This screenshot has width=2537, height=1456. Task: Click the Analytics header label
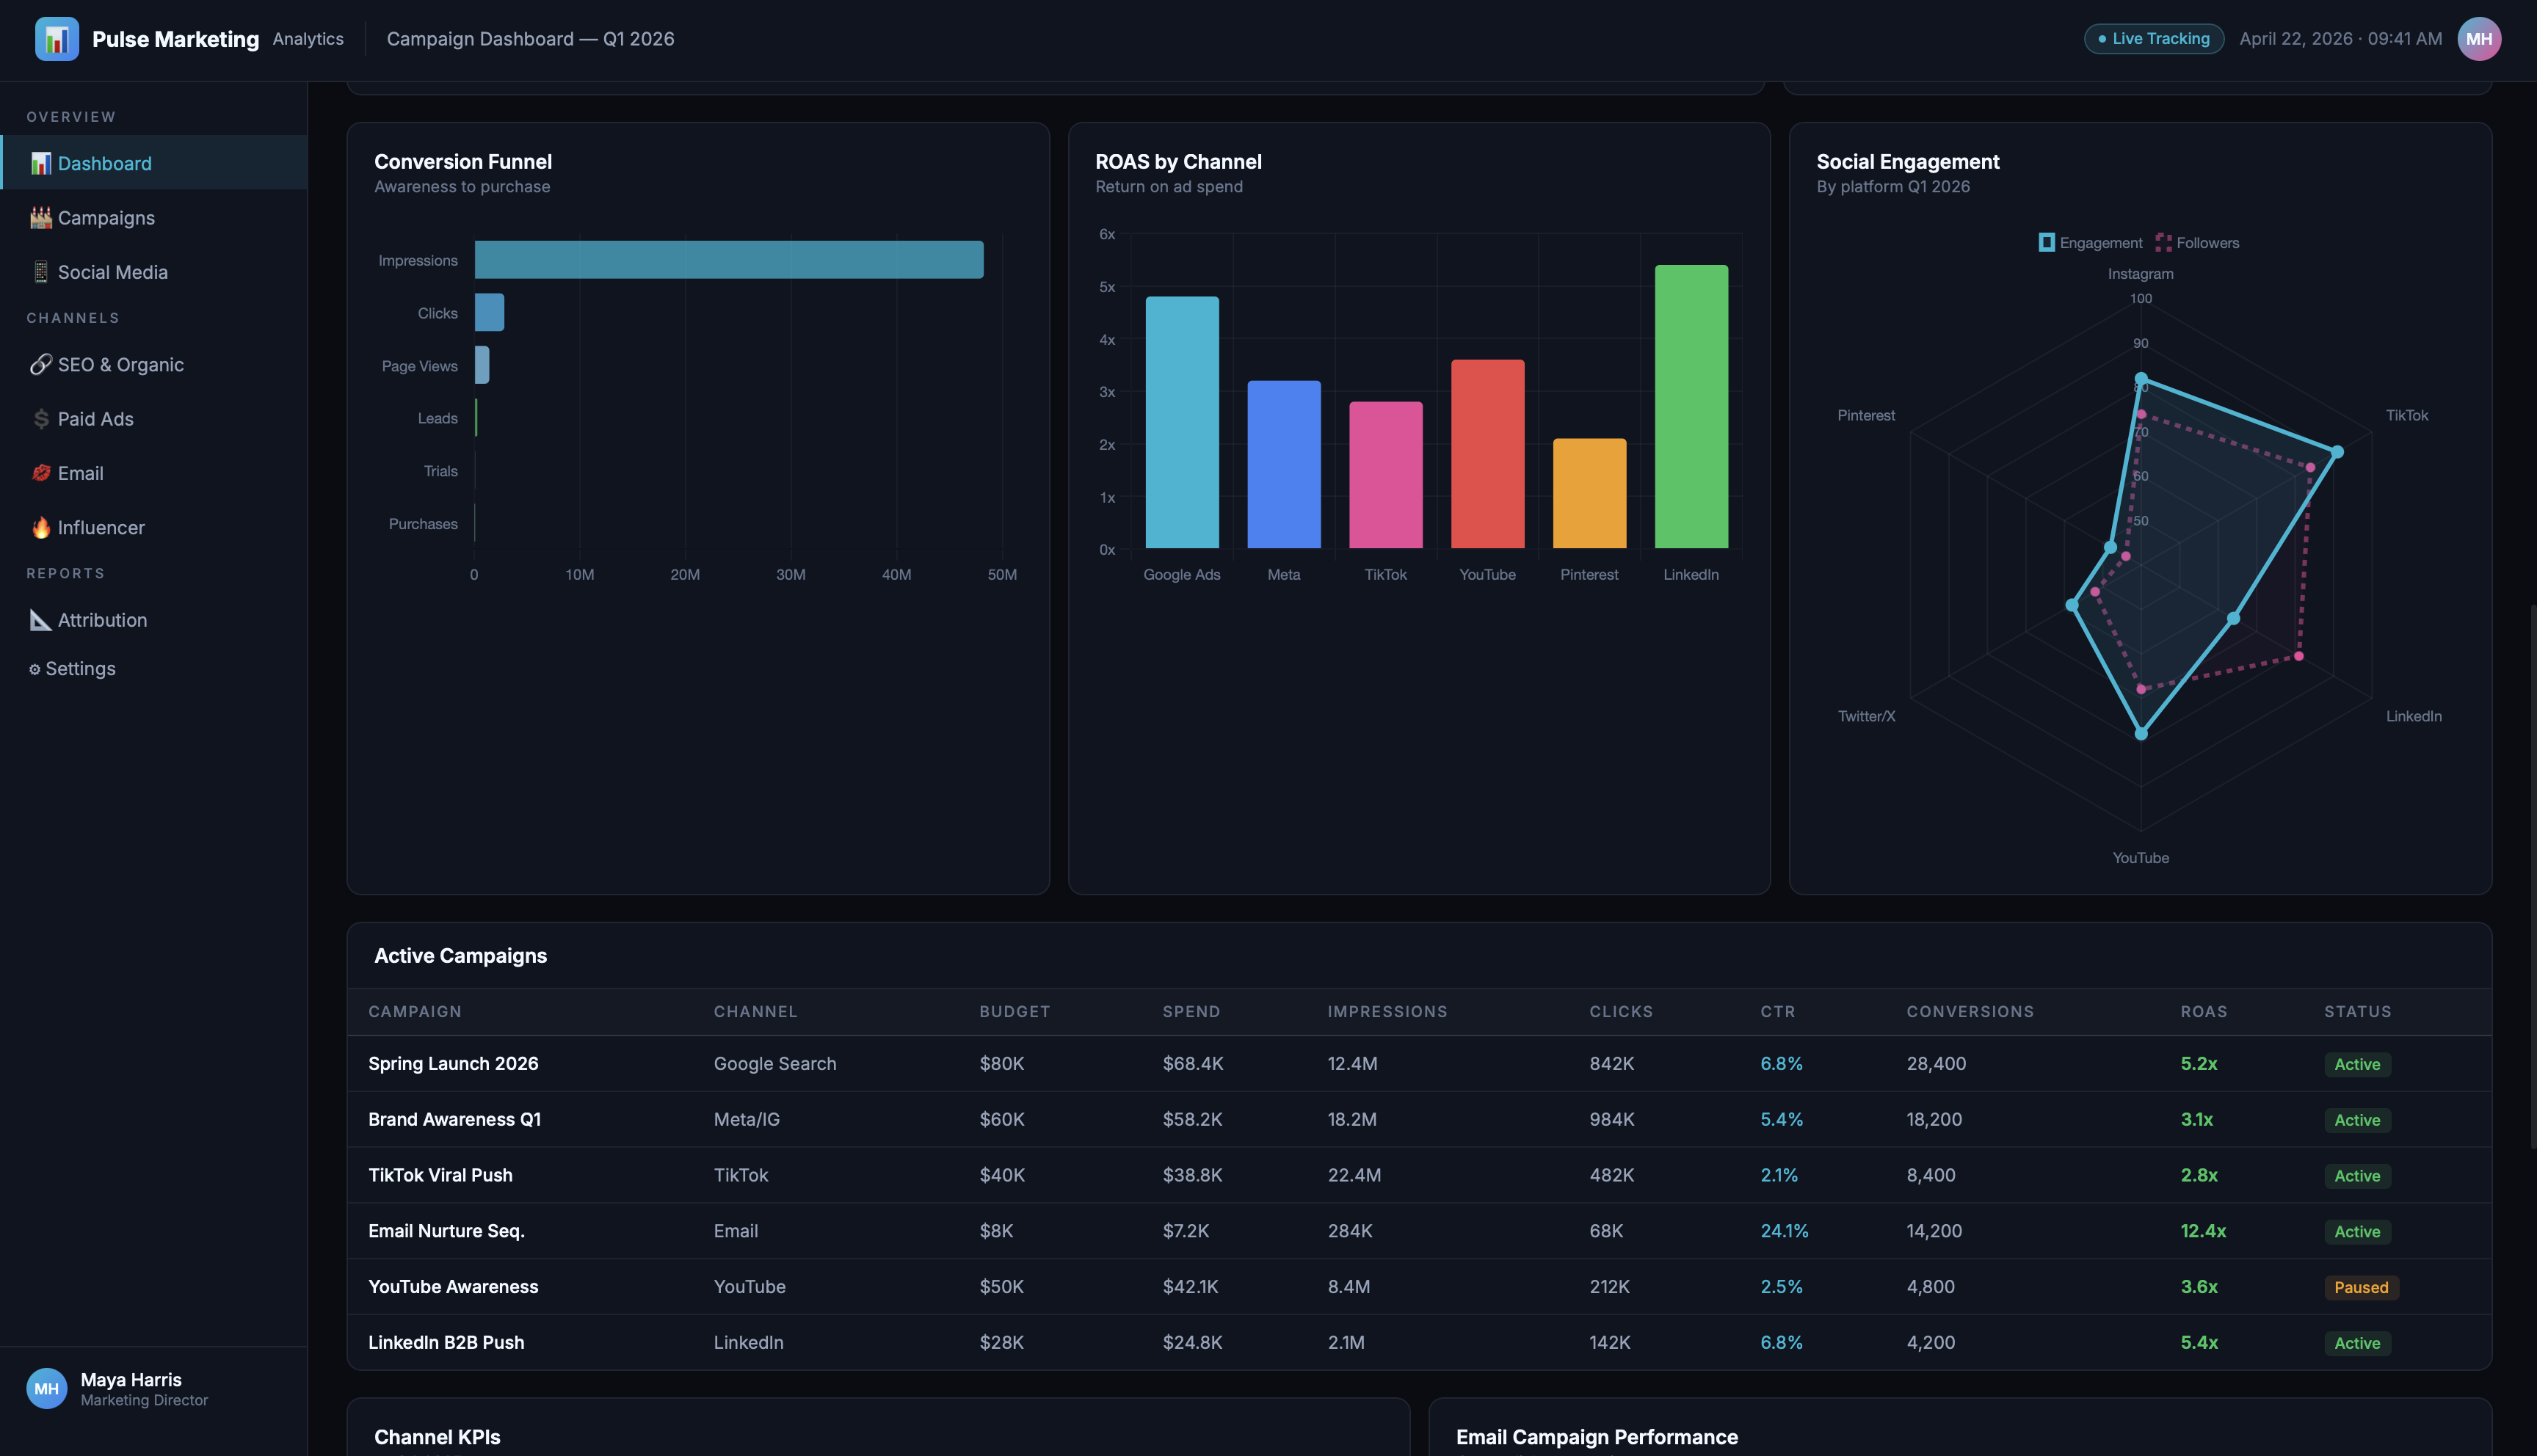pyautogui.click(x=308, y=39)
